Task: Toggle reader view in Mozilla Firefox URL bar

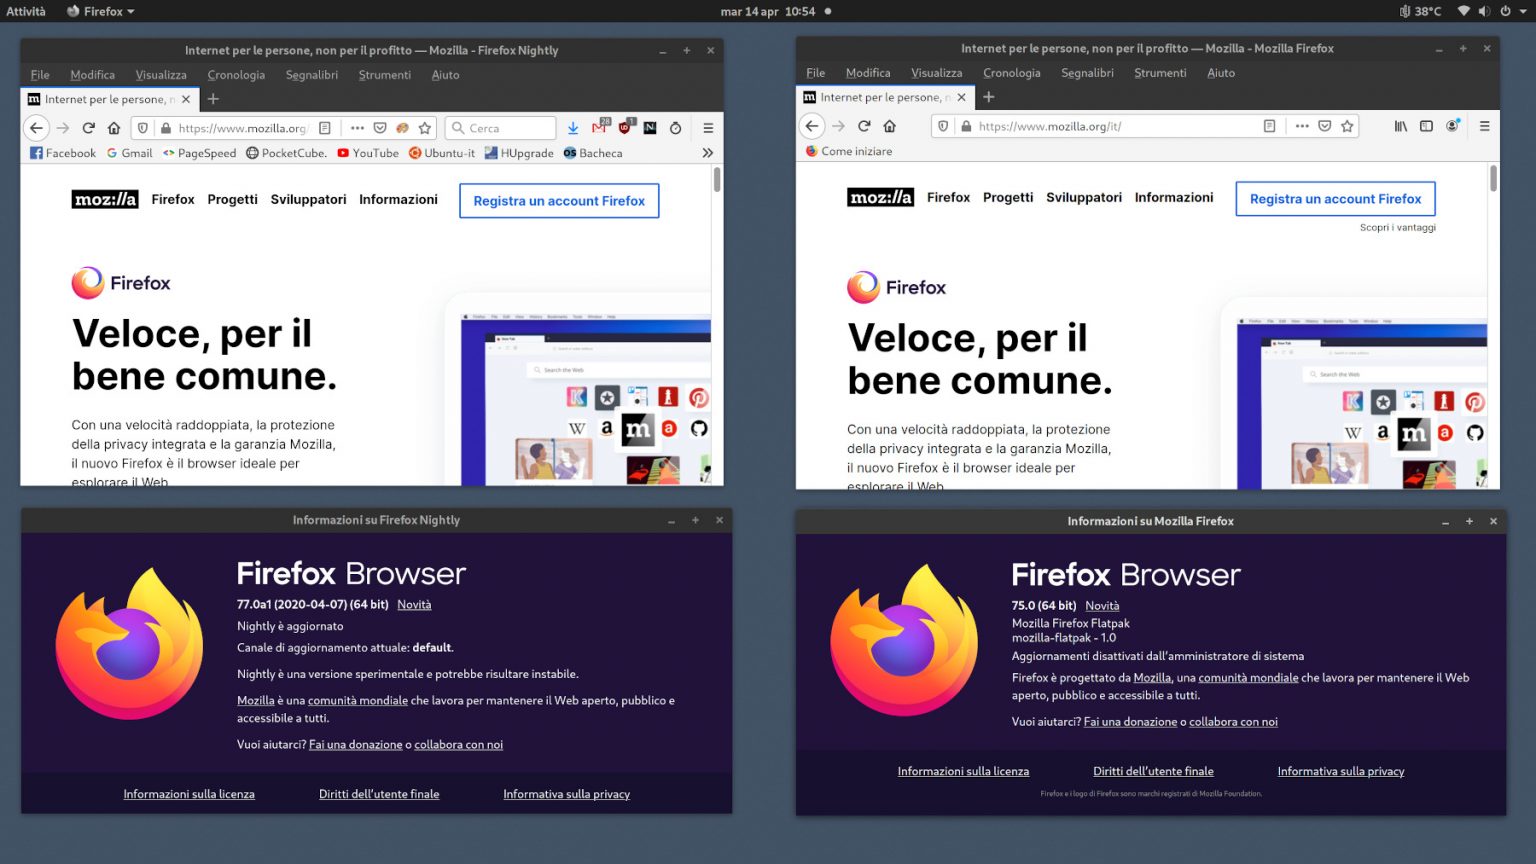Action: [x=1269, y=126]
